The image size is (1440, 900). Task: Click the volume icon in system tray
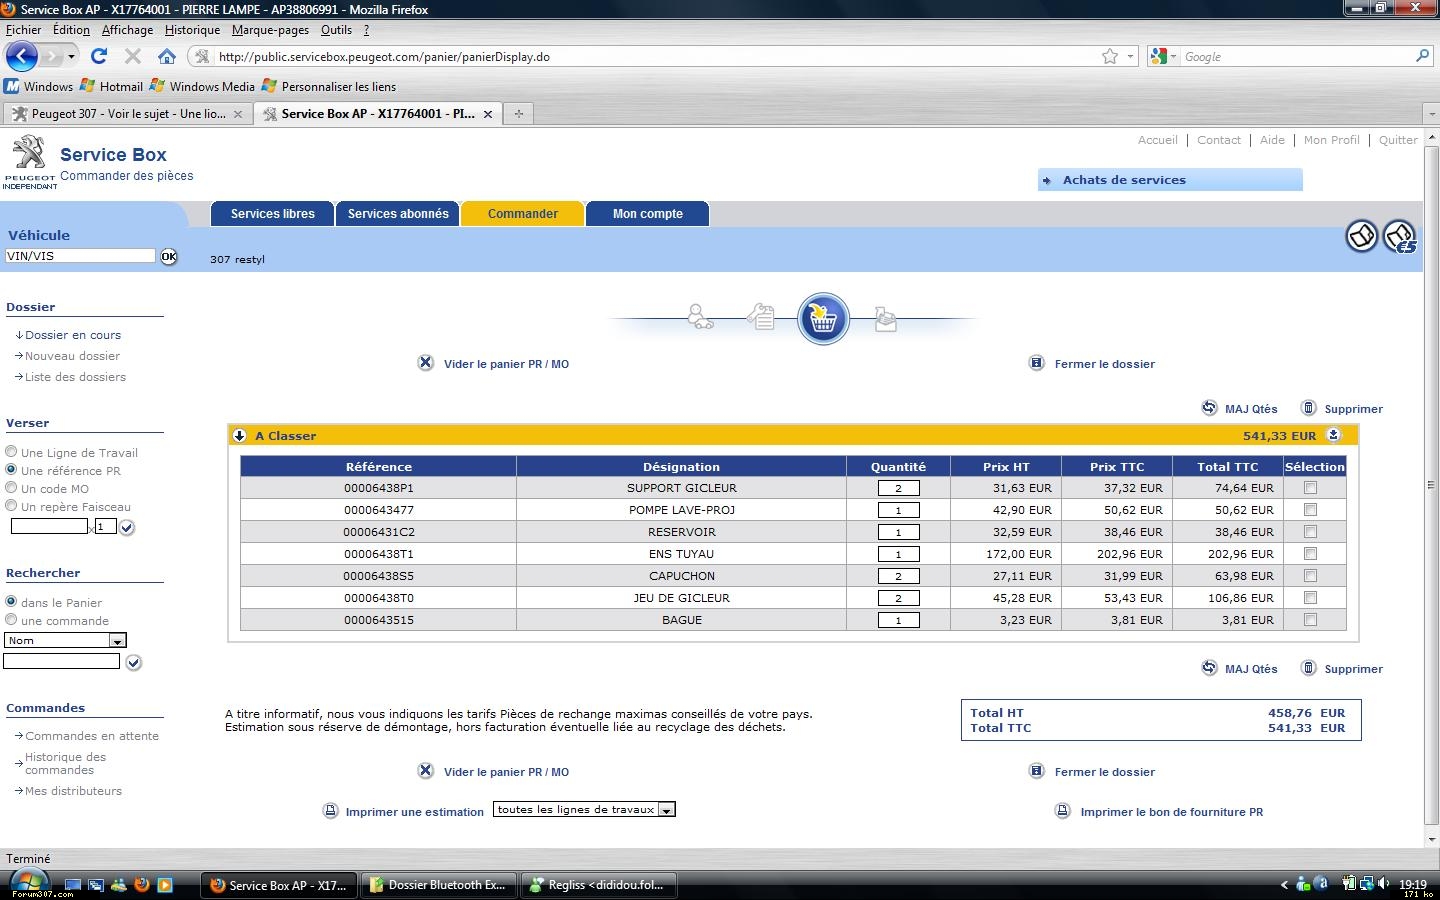[x=1383, y=884]
